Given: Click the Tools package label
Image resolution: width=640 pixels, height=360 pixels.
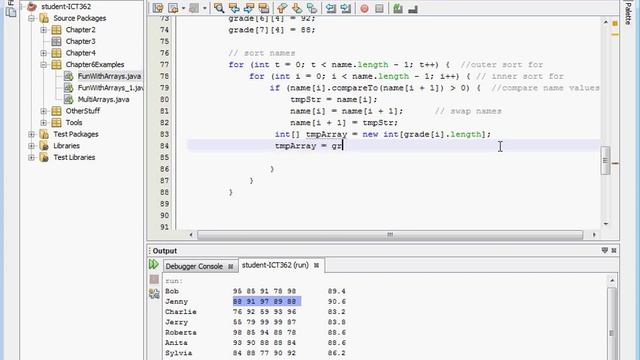Looking at the screenshot, I should (x=74, y=122).
